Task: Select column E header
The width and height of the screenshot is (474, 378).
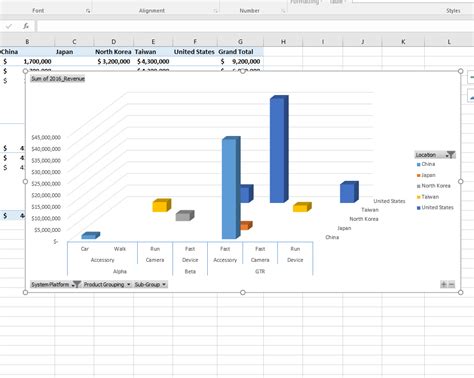Action: (x=153, y=42)
